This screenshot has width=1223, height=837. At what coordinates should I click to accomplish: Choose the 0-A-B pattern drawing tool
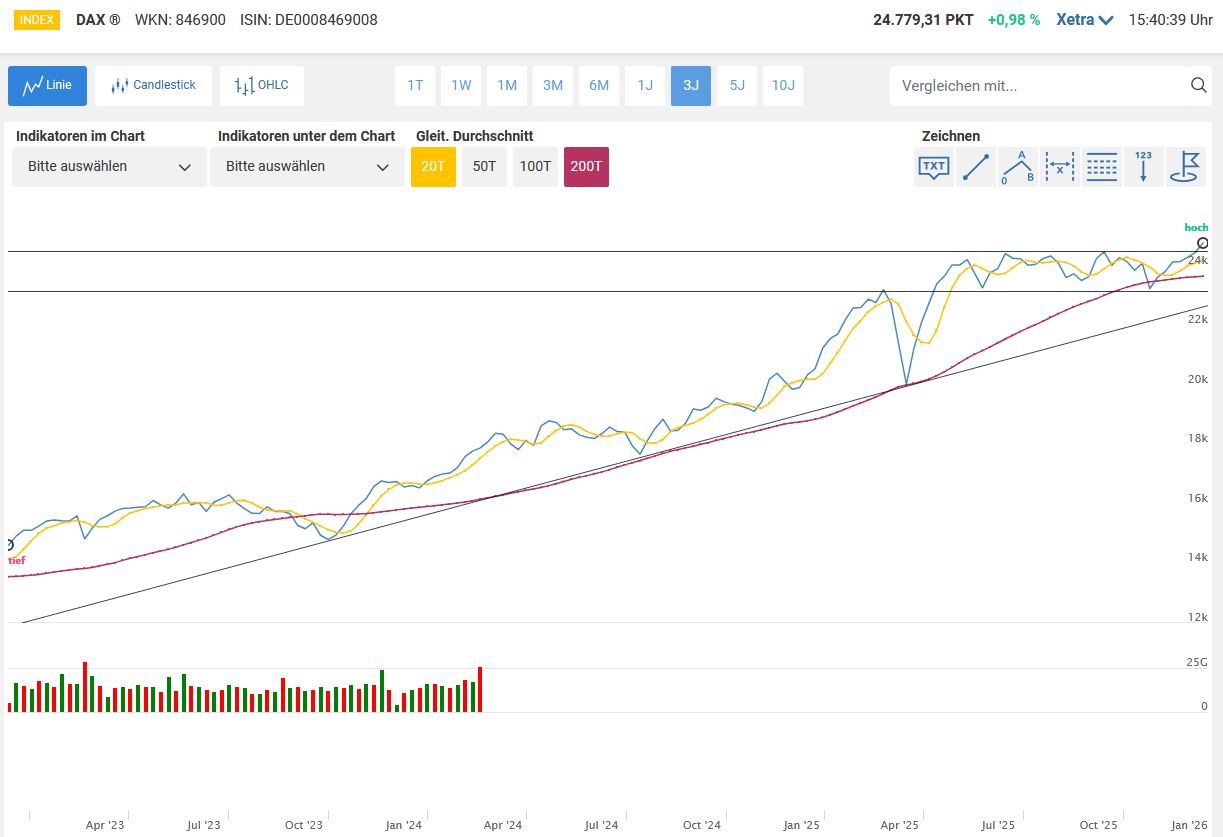coord(1018,167)
